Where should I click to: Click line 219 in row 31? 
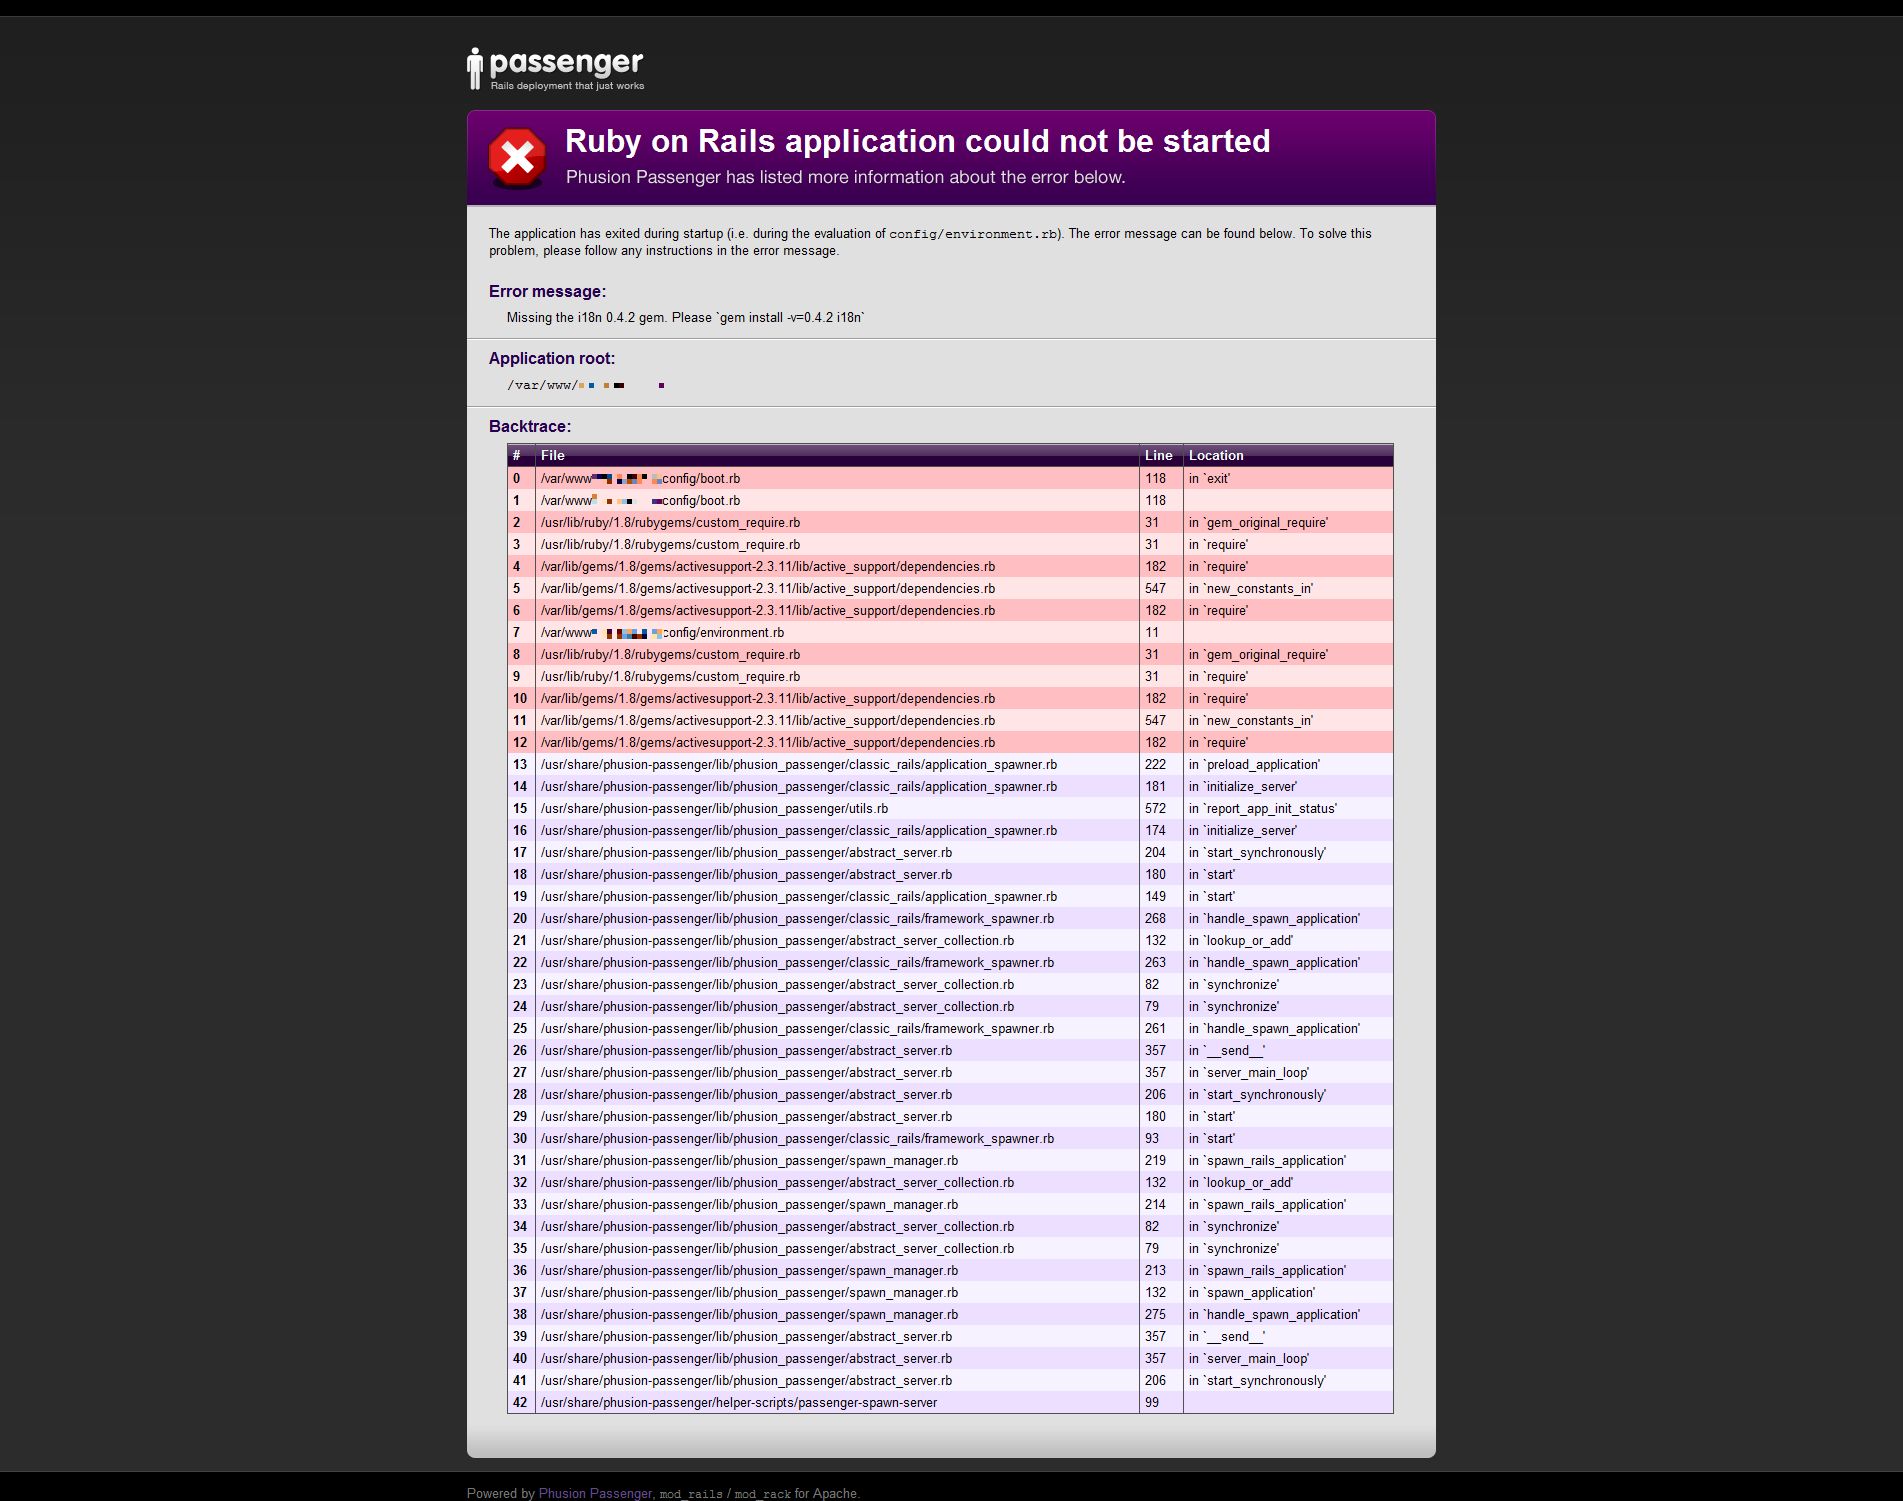click(1155, 1160)
